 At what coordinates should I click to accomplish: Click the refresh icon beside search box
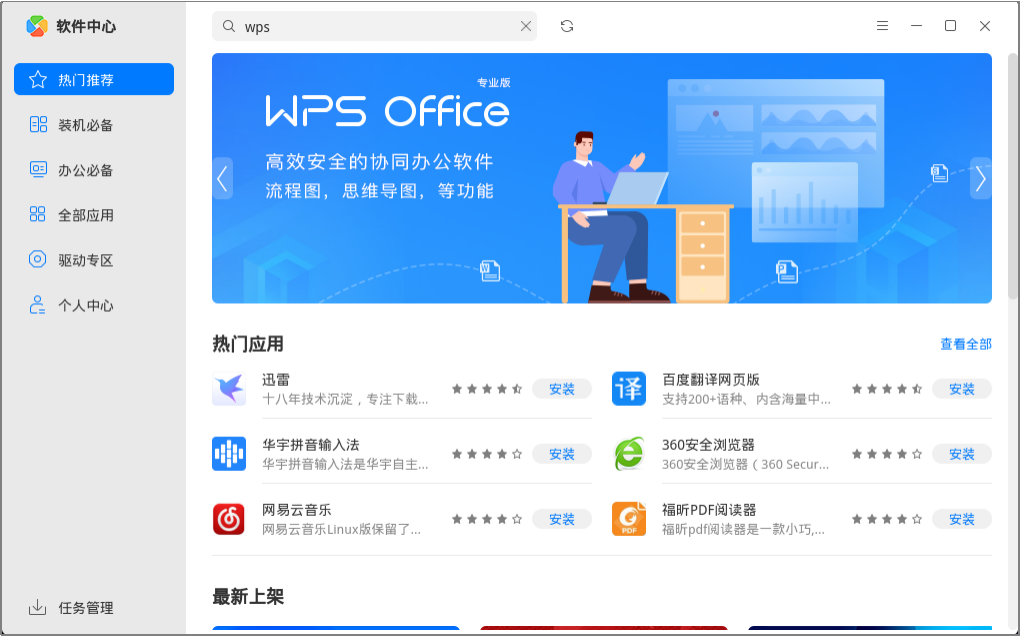(567, 26)
